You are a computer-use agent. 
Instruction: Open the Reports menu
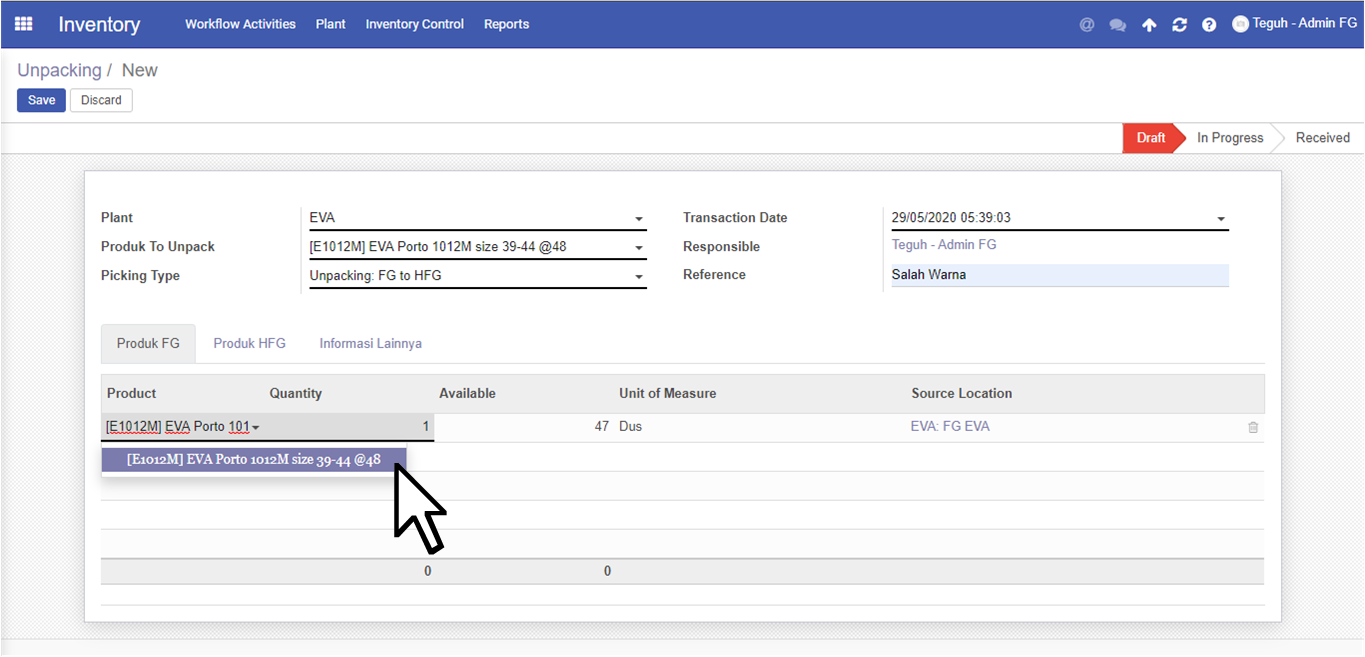pyautogui.click(x=506, y=24)
